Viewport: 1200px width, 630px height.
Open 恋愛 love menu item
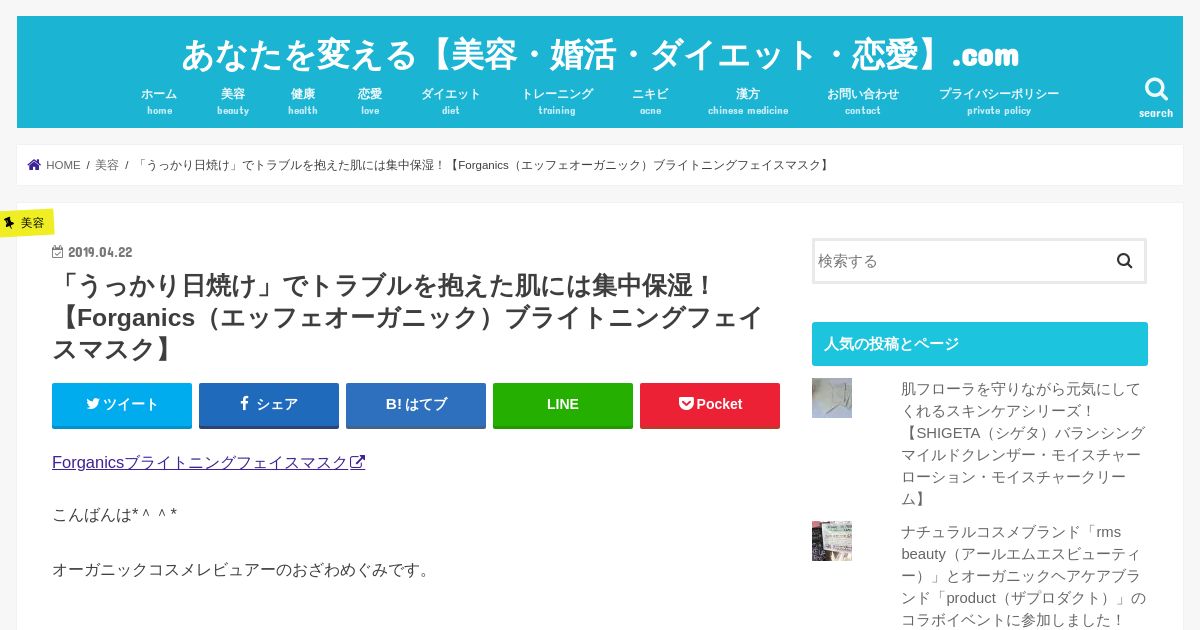coord(370,101)
